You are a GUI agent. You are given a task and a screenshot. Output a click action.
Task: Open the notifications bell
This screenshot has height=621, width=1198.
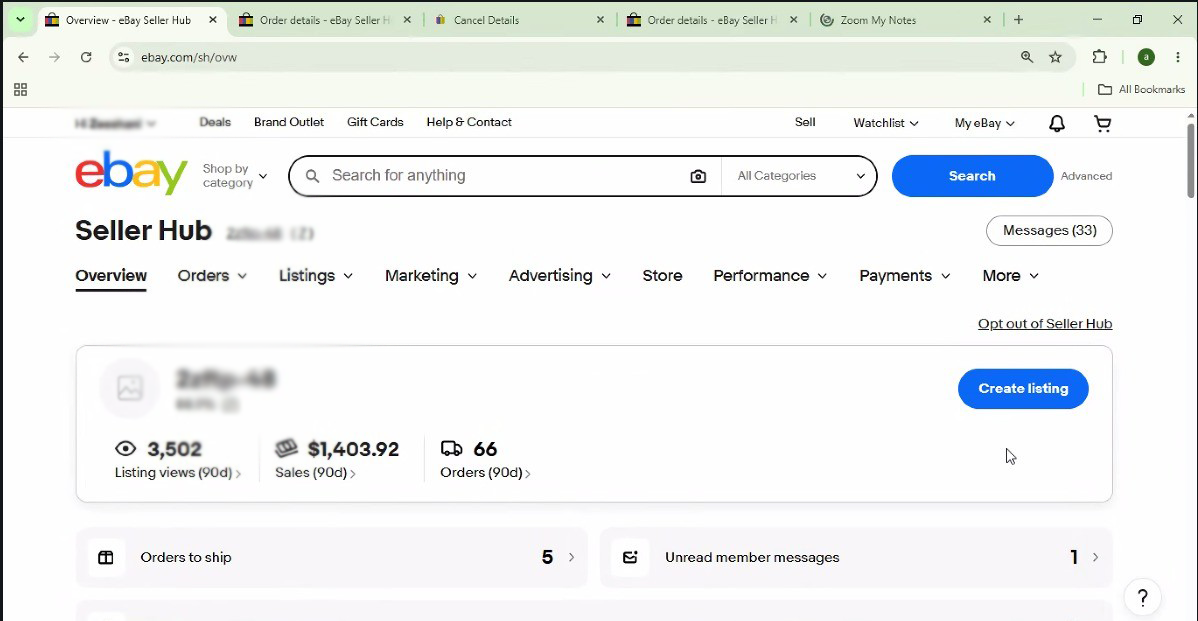[x=1057, y=123]
